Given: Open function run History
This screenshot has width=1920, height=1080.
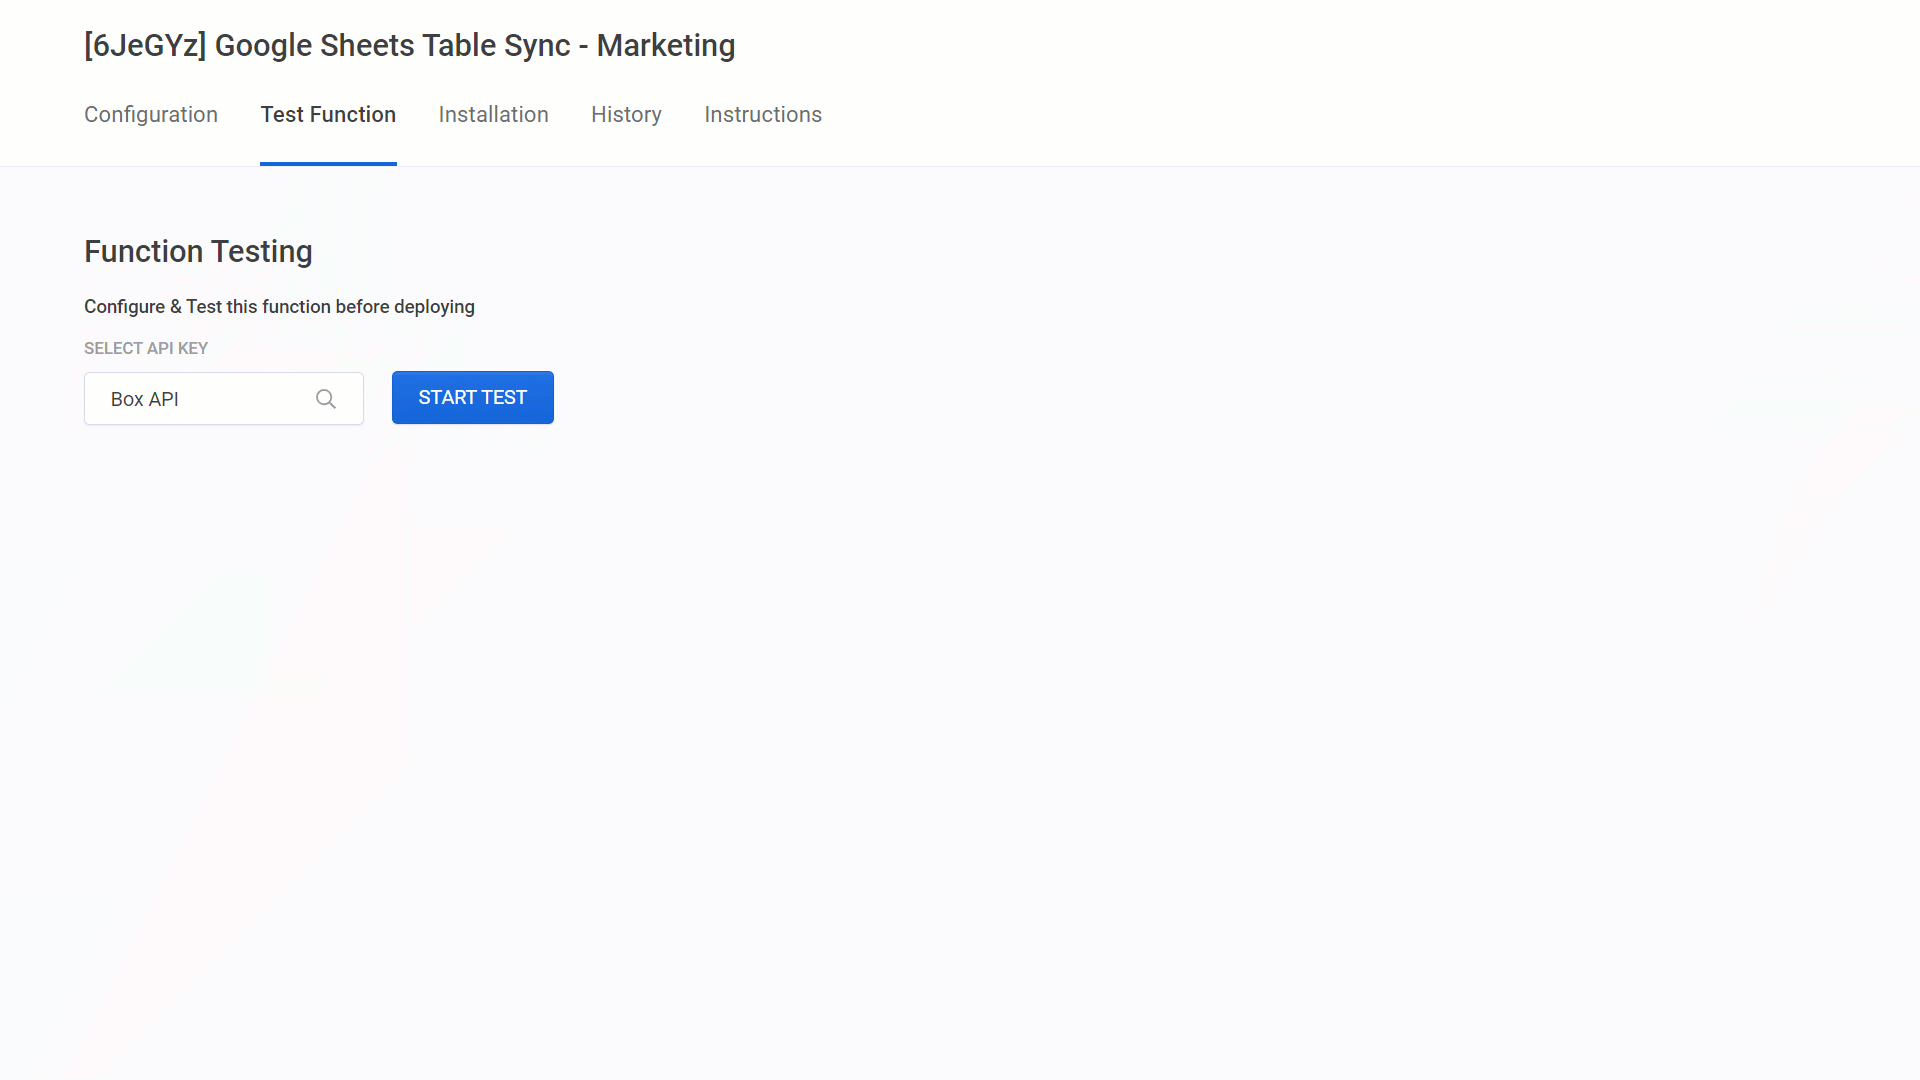Looking at the screenshot, I should (x=626, y=114).
